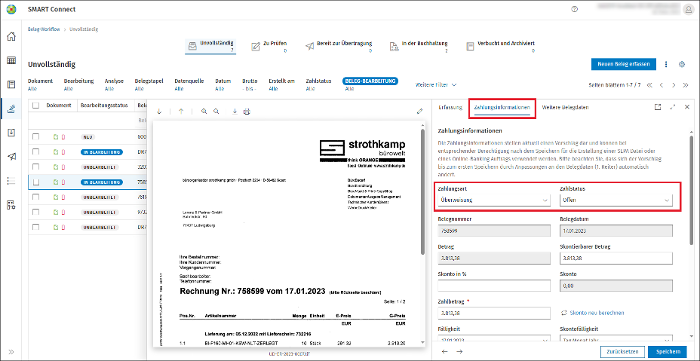This screenshot has width=700, height=361.
Task: Zoom out on the invoice preview
Action: pyautogui.click(x=217, y=112)
